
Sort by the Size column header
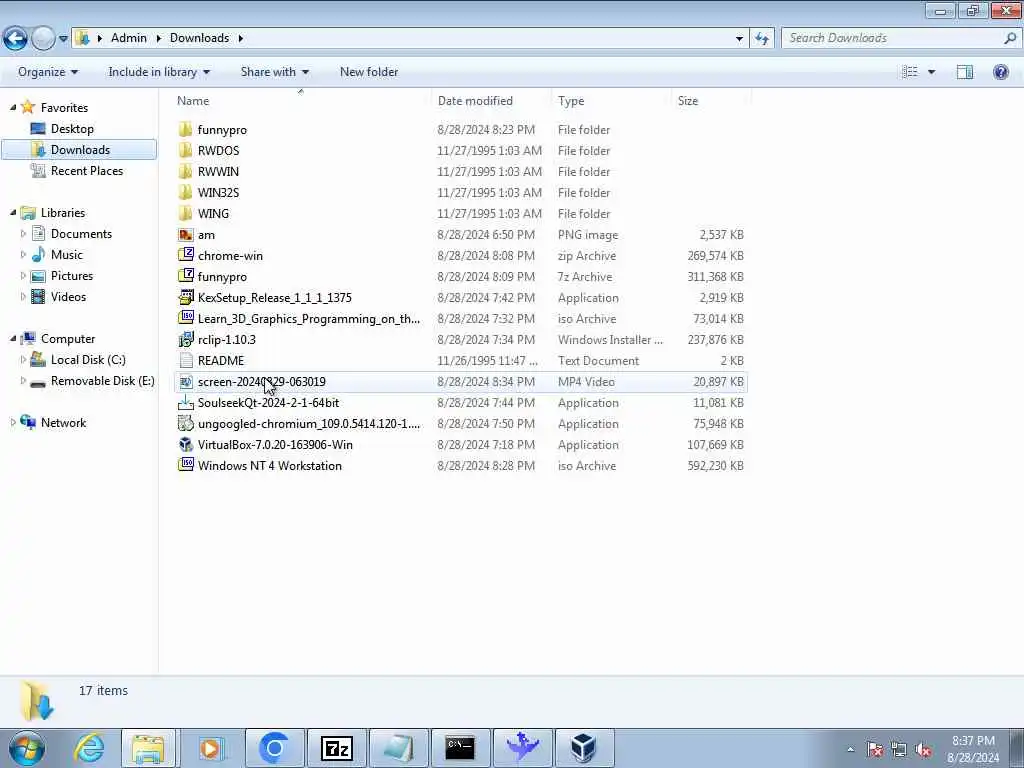click(688, 101)
